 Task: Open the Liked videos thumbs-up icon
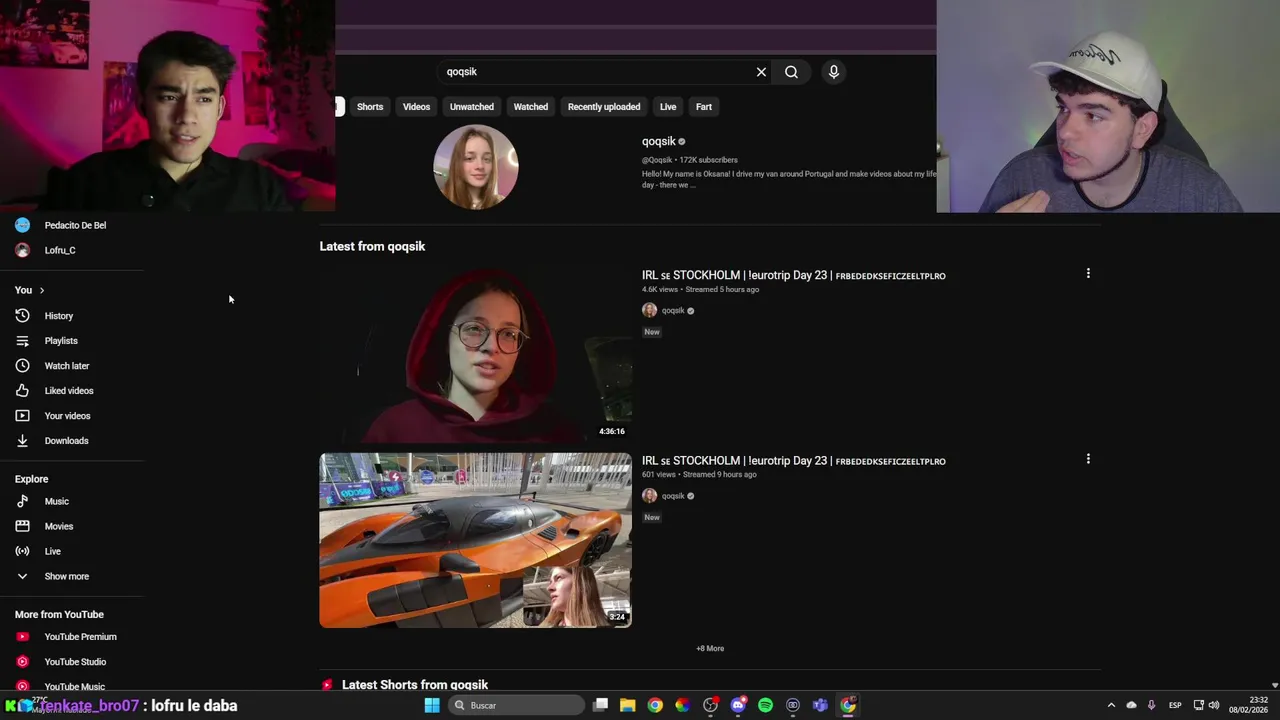[x=22, y=391]
